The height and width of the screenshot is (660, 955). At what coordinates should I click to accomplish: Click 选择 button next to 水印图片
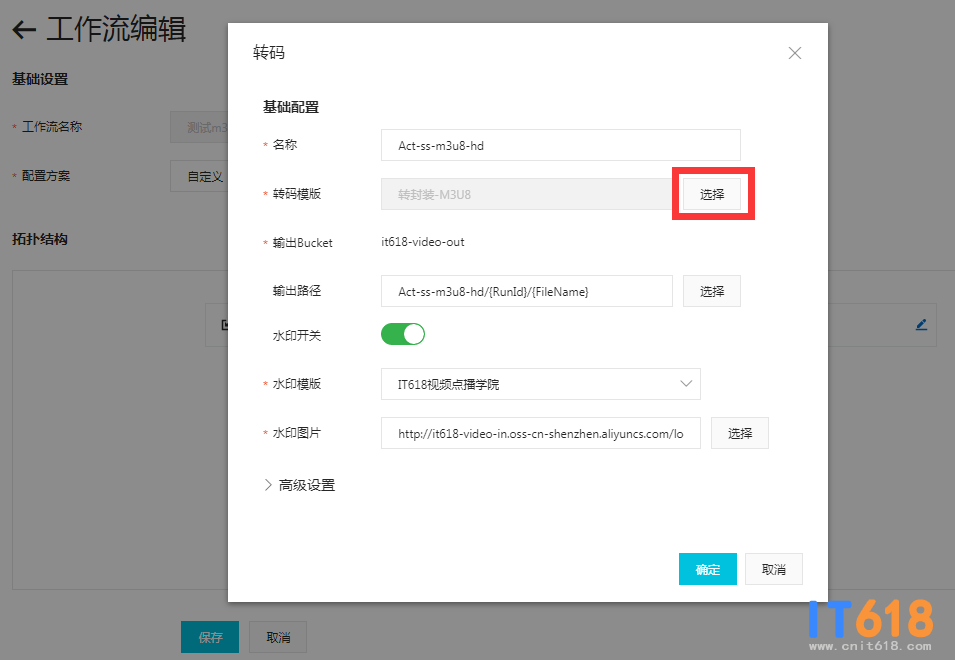[x=739, y=433]
